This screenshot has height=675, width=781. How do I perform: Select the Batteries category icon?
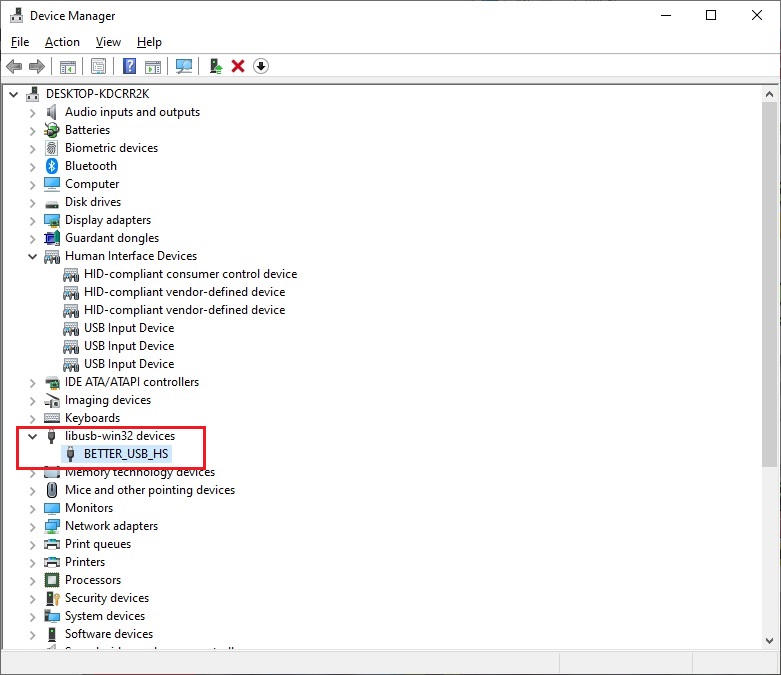tap(52, 130)
